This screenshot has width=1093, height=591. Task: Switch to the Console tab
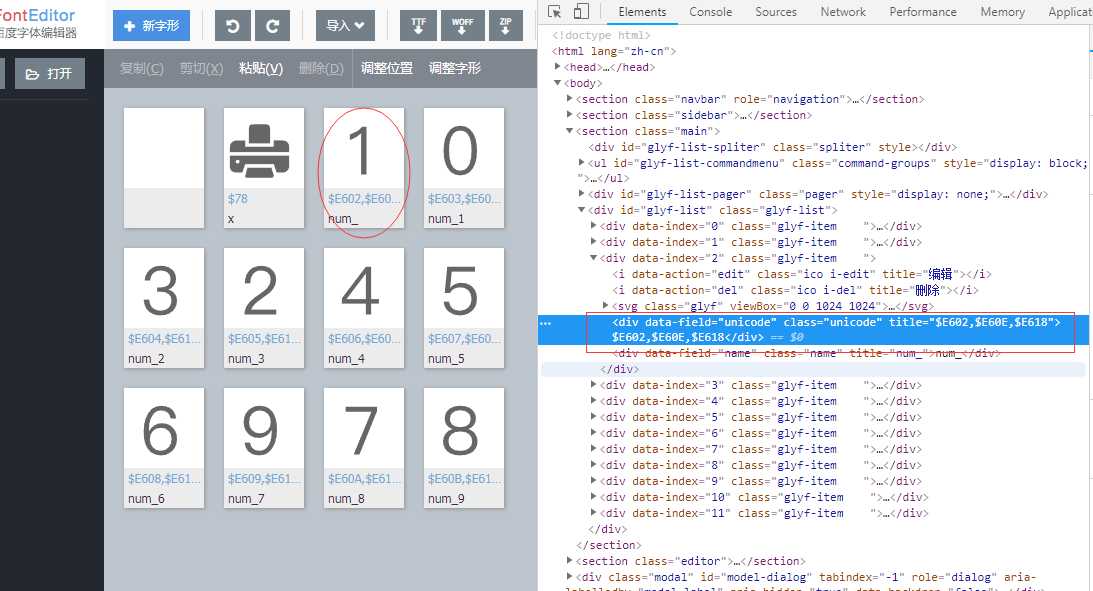pyautogui.click(x=710, y=12)
